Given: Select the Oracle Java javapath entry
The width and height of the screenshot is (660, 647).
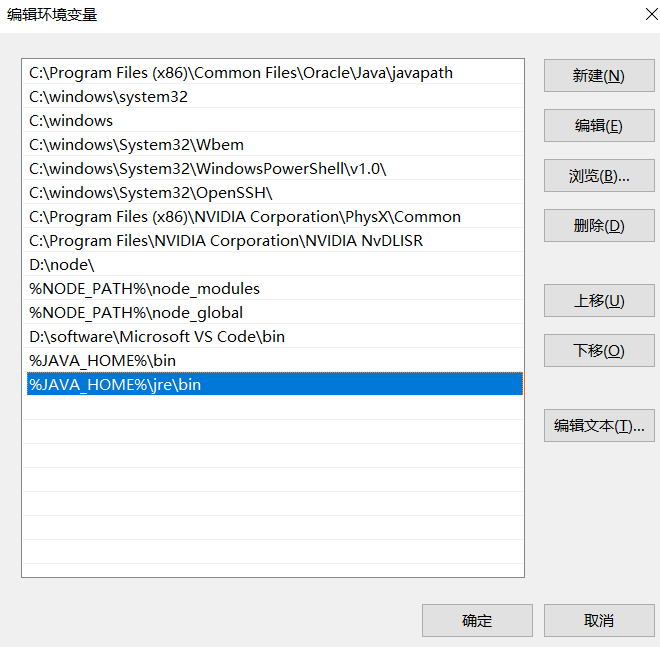Looking at the screenshot, I should (x=273, y=73).
